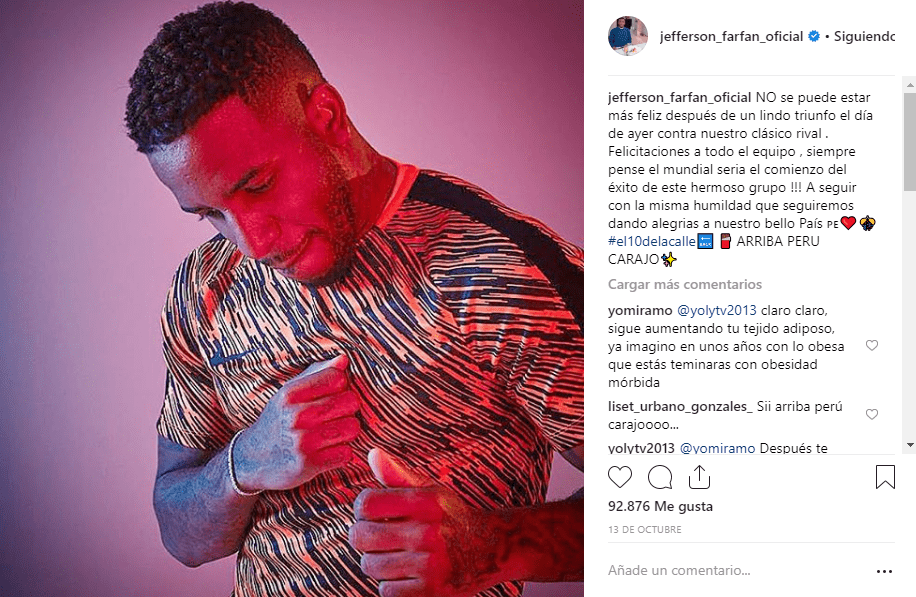
Task: Open the three-dot more options menu
Action: pyautogui.click(x=884, y=571)
